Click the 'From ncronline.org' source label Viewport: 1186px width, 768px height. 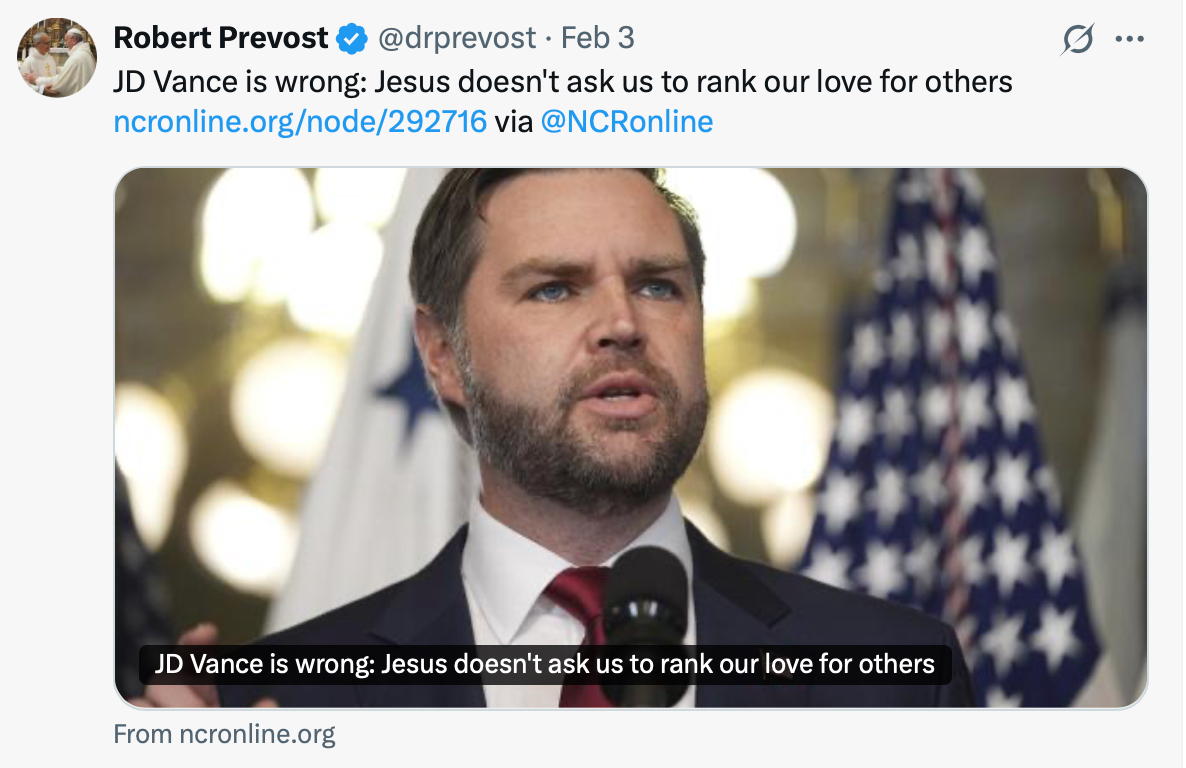coord(224,734)
